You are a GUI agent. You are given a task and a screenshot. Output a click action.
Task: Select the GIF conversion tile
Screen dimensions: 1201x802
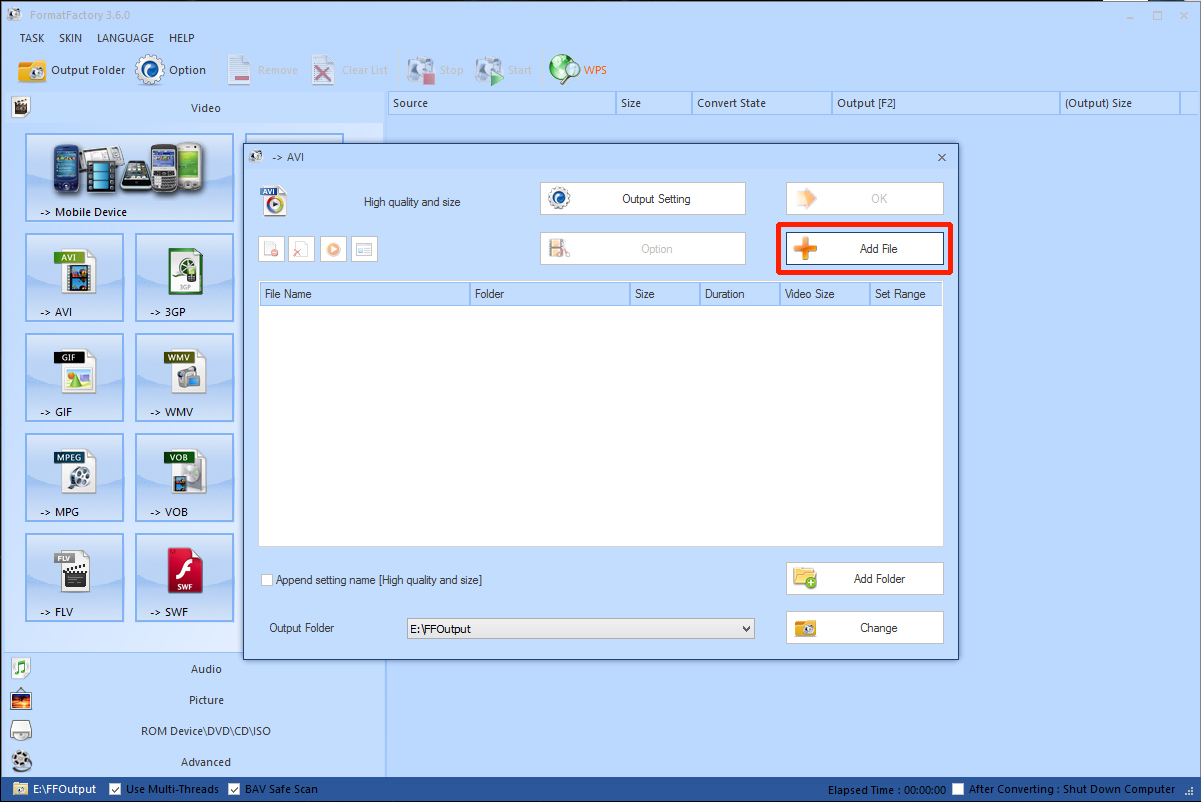point(75,377)
